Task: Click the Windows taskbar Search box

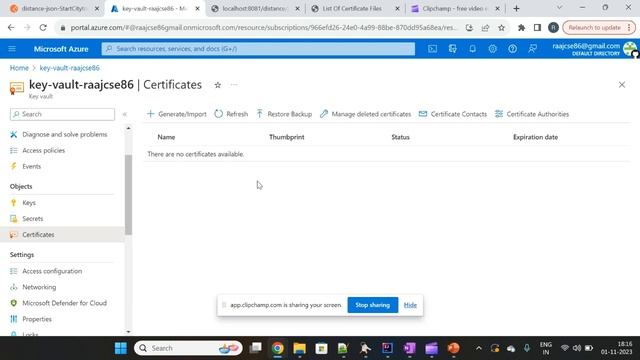Action: click(188, 348)
